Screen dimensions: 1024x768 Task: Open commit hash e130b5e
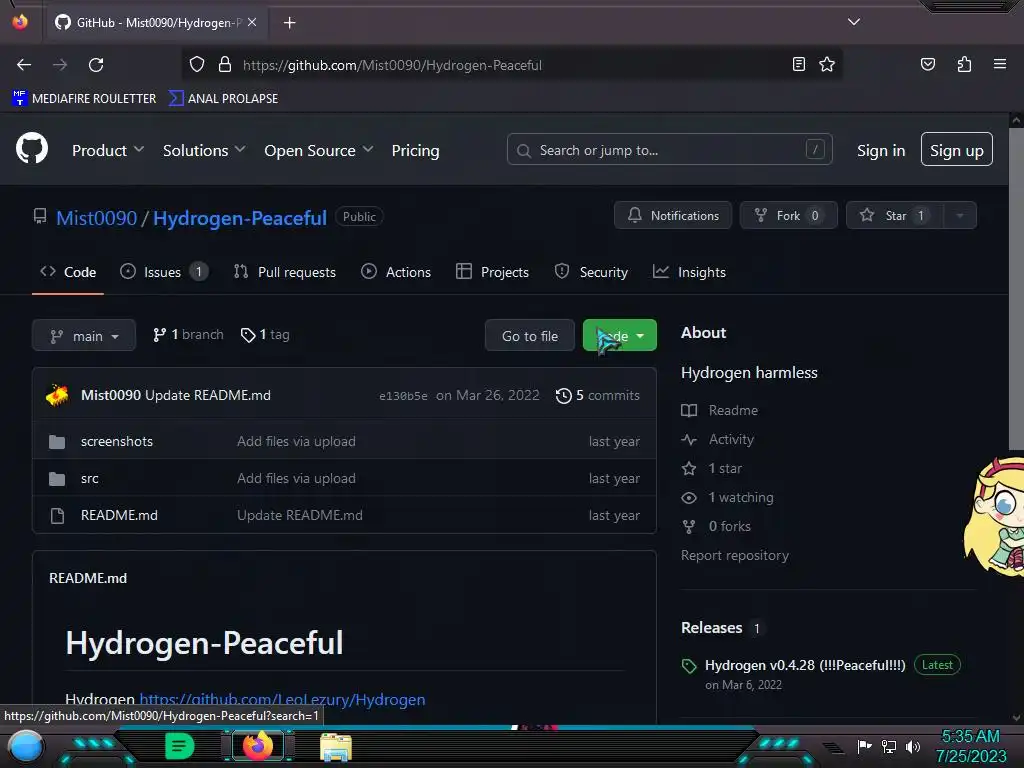(x=403, y=396)
